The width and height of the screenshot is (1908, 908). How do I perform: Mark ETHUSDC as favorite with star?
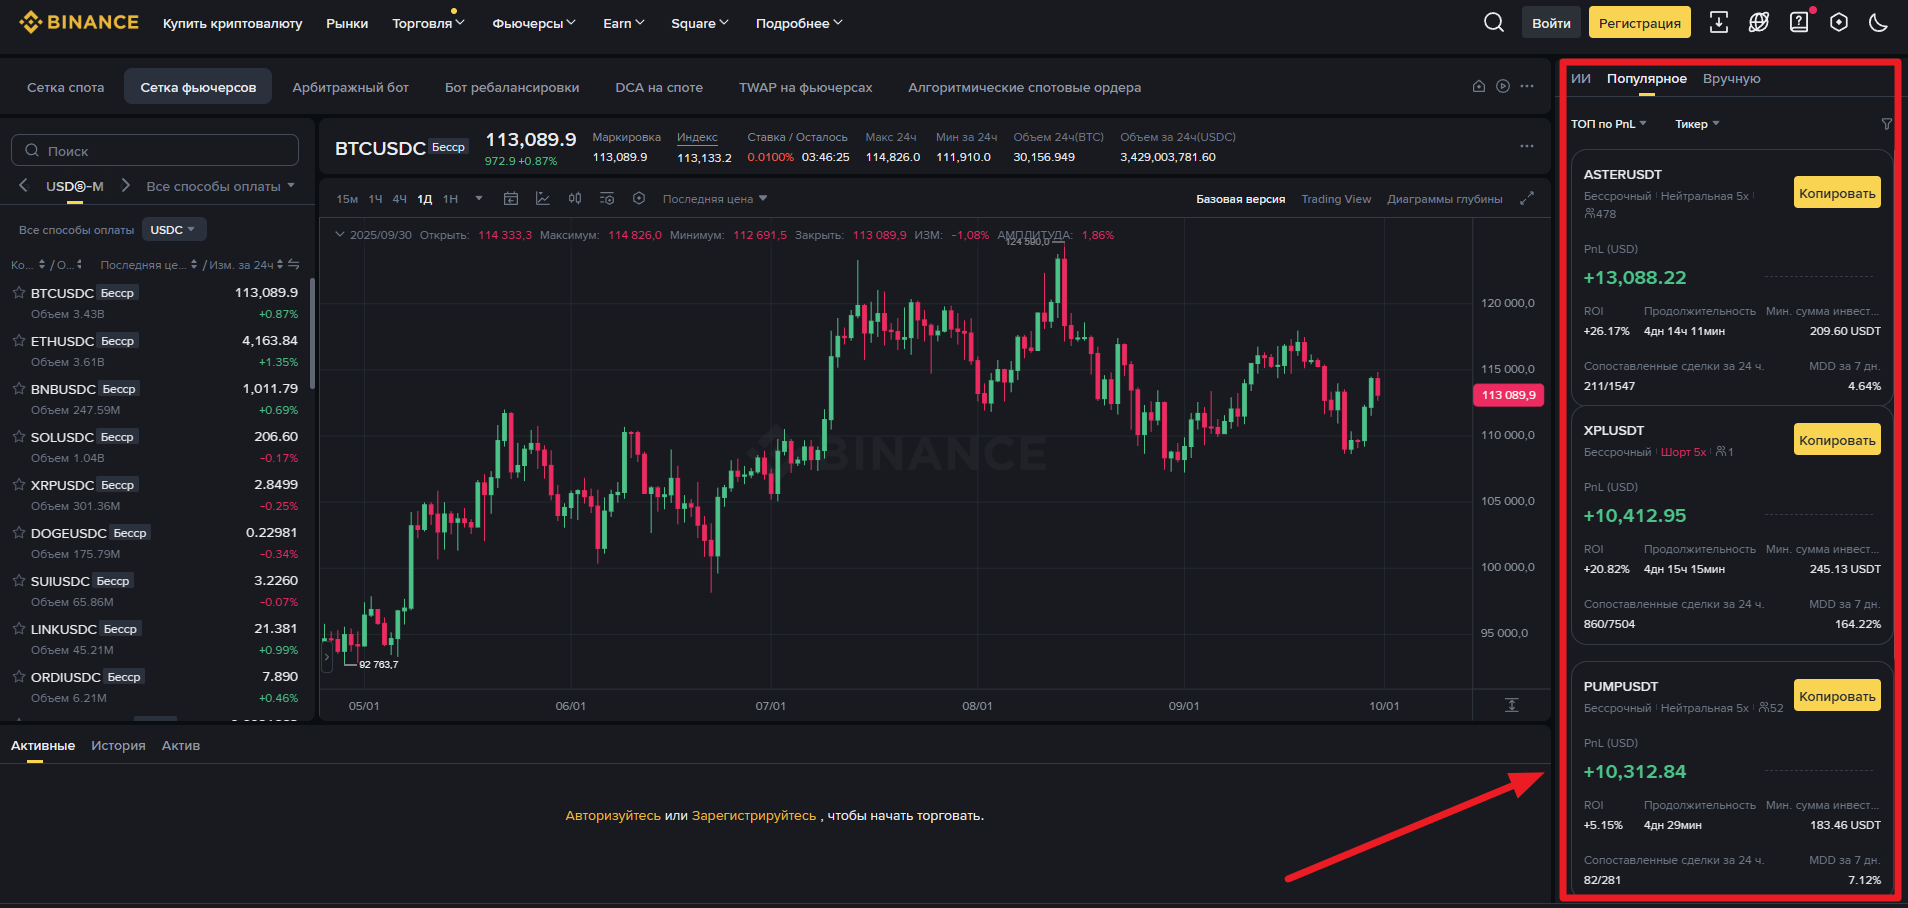pos(19,341)
